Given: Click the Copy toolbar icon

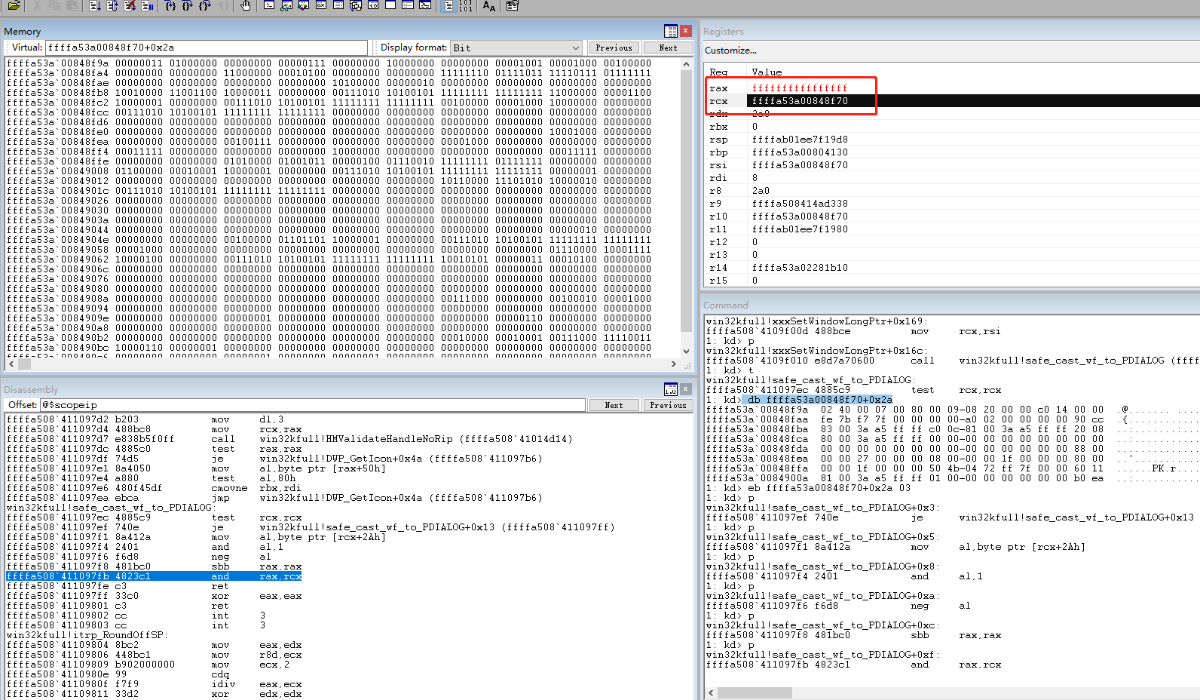Looking at the screenshot, I should click(54, 6).
